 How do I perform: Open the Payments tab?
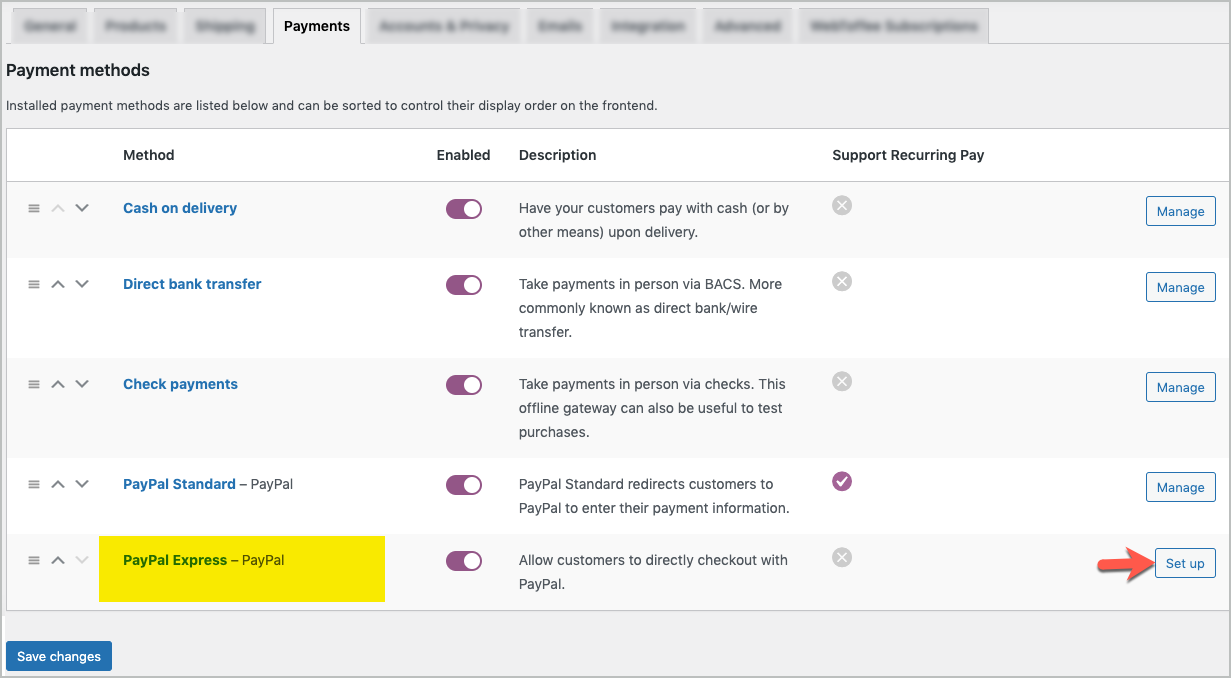[x=317, y=26]
